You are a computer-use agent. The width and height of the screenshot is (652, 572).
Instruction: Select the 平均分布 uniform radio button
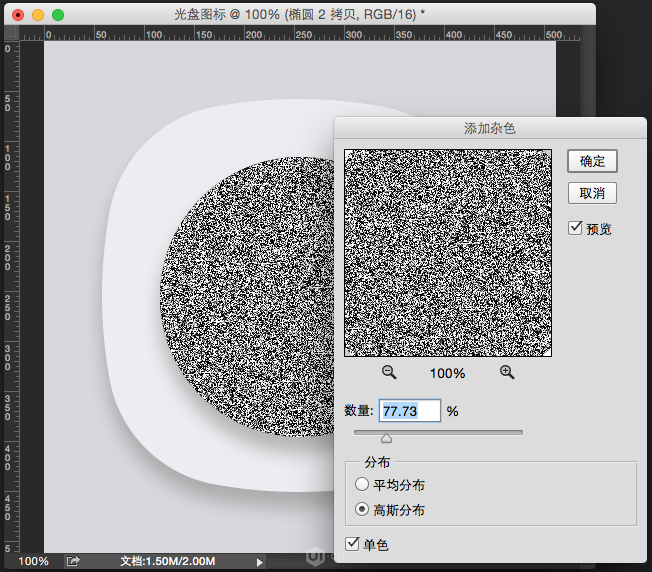pos(362,484)
